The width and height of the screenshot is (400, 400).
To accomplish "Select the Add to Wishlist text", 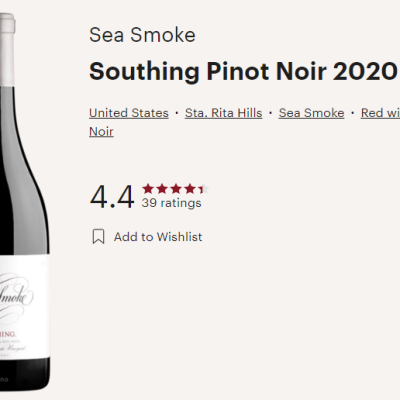I will point(158,237).
